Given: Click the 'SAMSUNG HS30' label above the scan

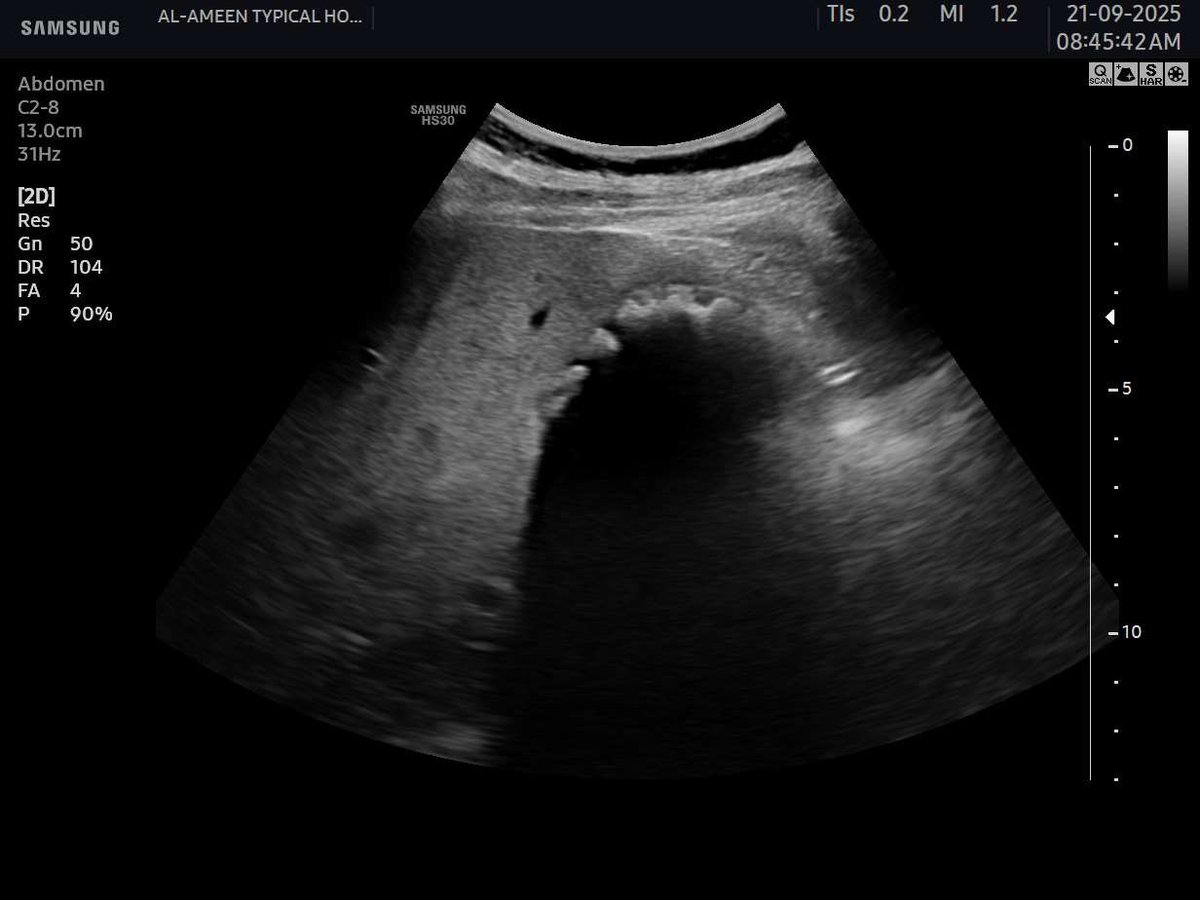Looking at the screenshot, I should coord(438,113).
